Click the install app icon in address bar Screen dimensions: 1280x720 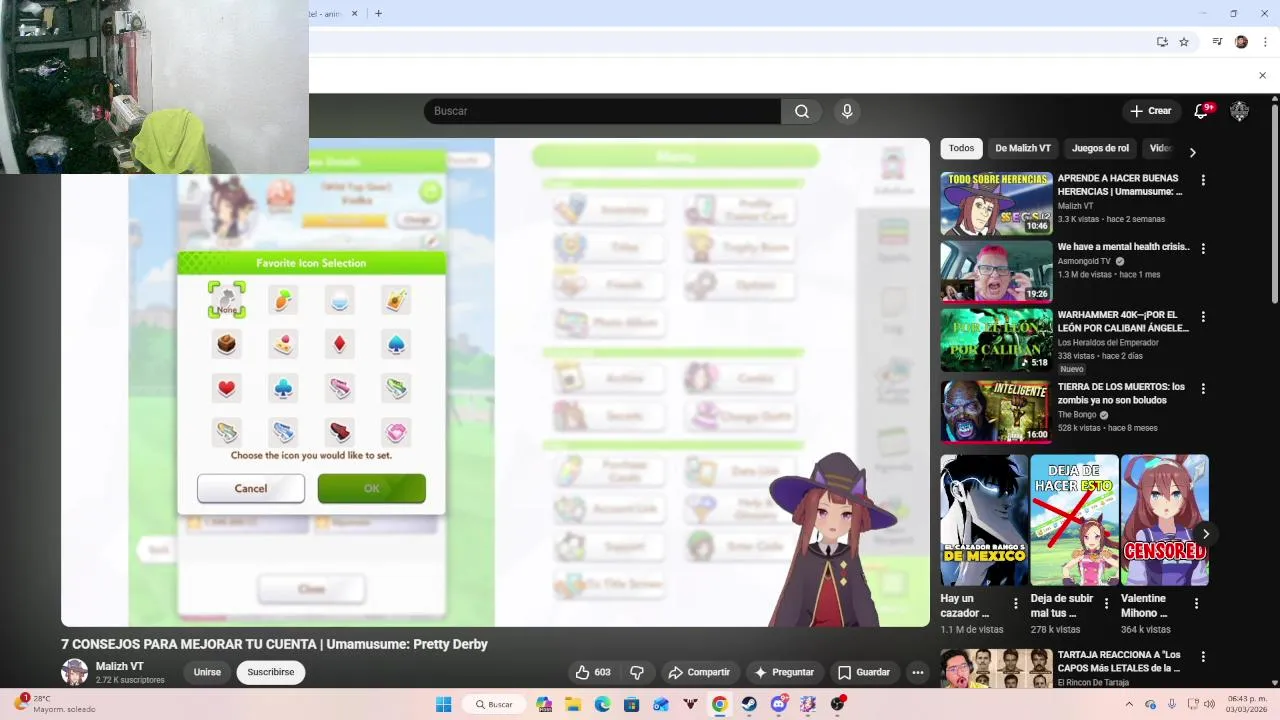point(1162,42)
